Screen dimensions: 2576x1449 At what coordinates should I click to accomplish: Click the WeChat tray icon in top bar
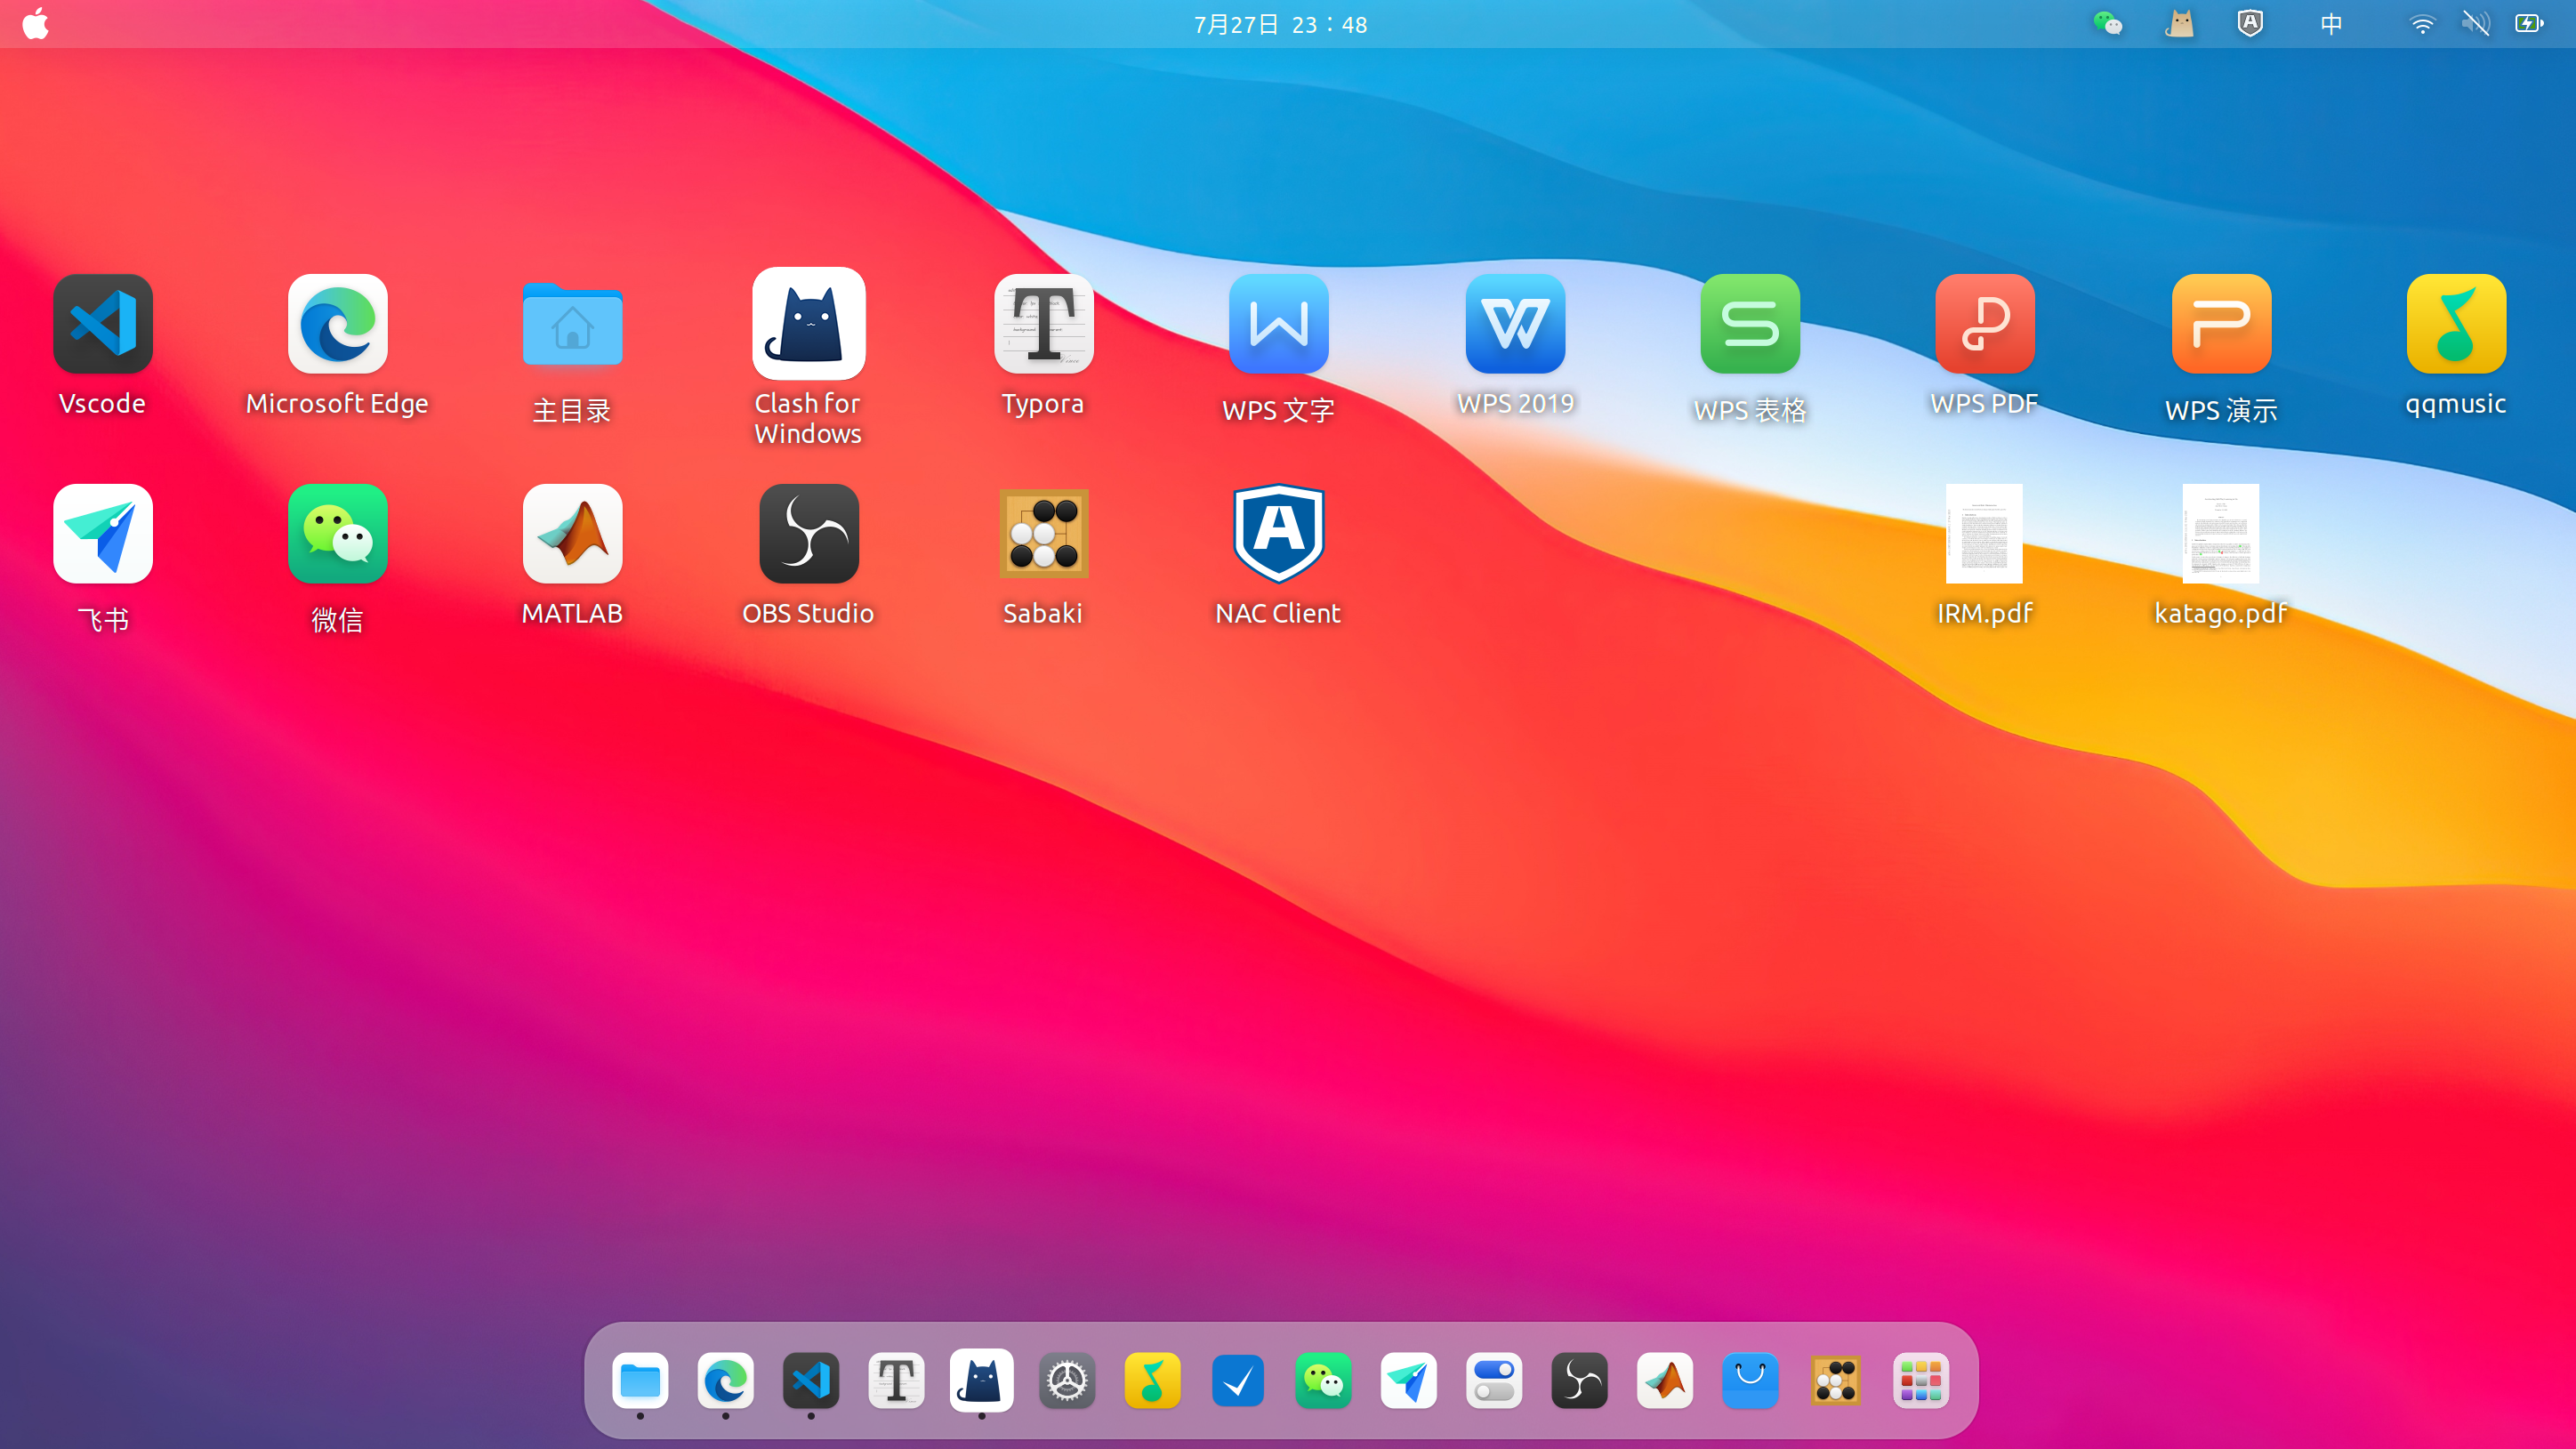pos(2108,23)
